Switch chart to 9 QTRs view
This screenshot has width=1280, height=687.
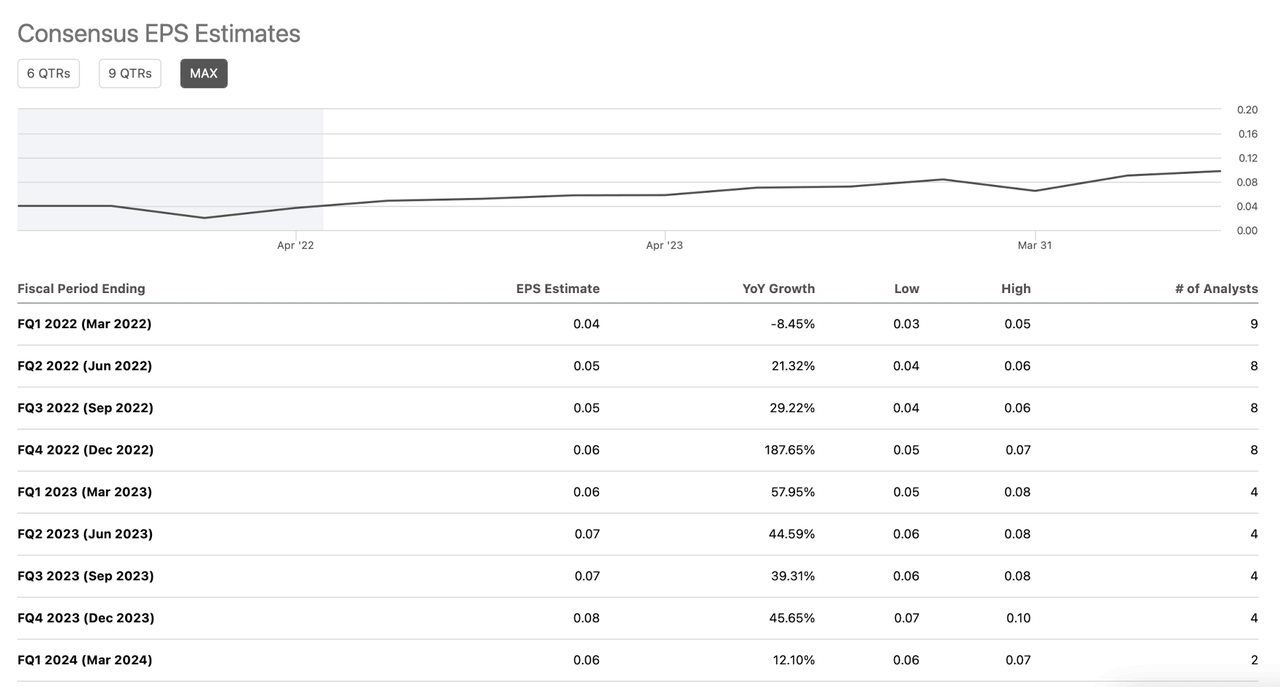130,73
